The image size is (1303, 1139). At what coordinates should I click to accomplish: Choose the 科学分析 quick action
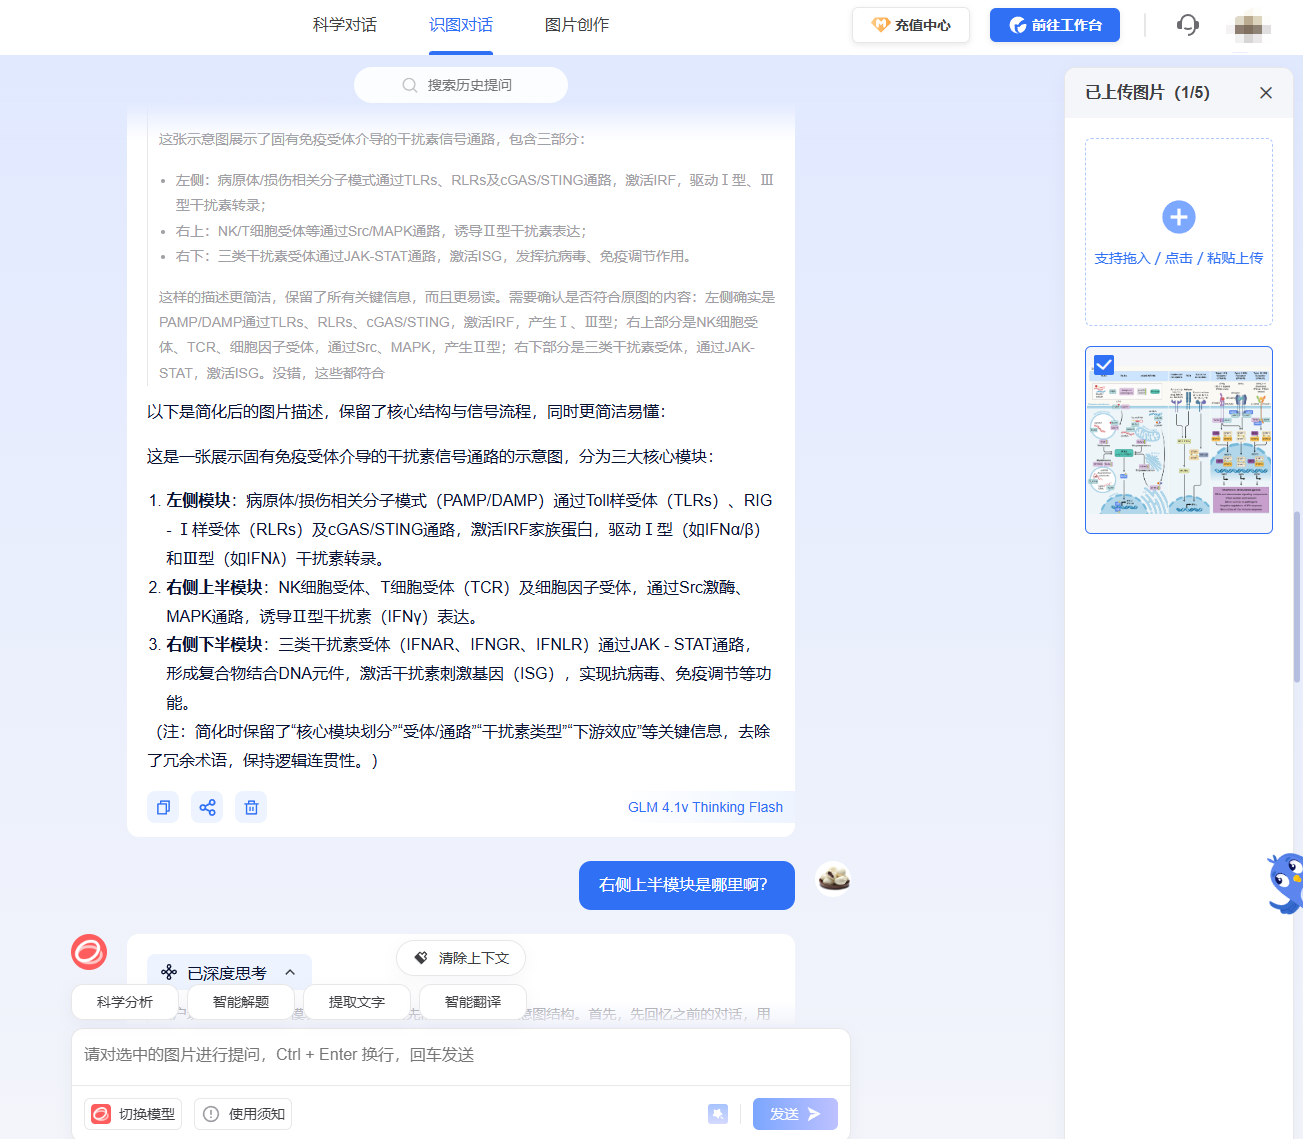pyautogui.click(x=125, y=1002)
